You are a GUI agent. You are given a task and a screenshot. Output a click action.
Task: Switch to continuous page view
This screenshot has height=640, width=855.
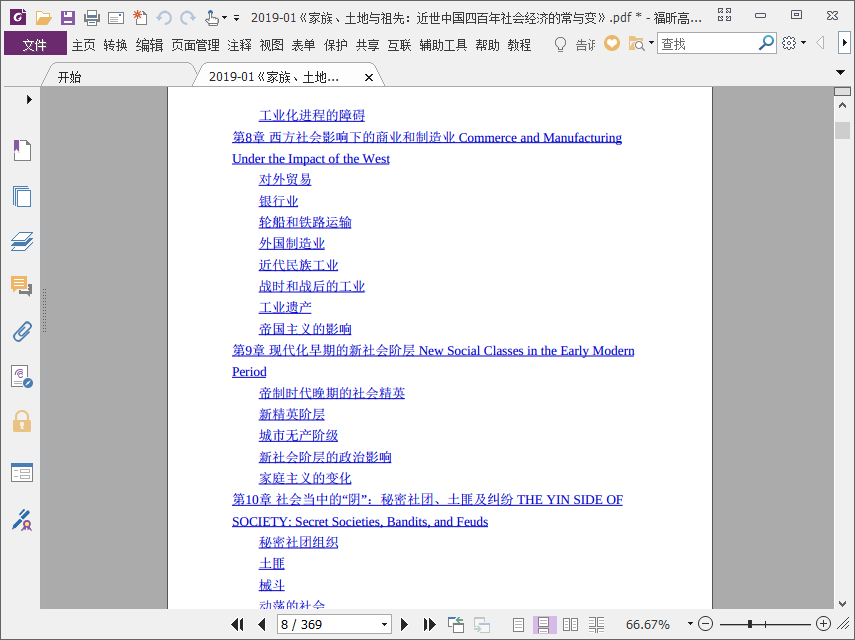[544, 625]
